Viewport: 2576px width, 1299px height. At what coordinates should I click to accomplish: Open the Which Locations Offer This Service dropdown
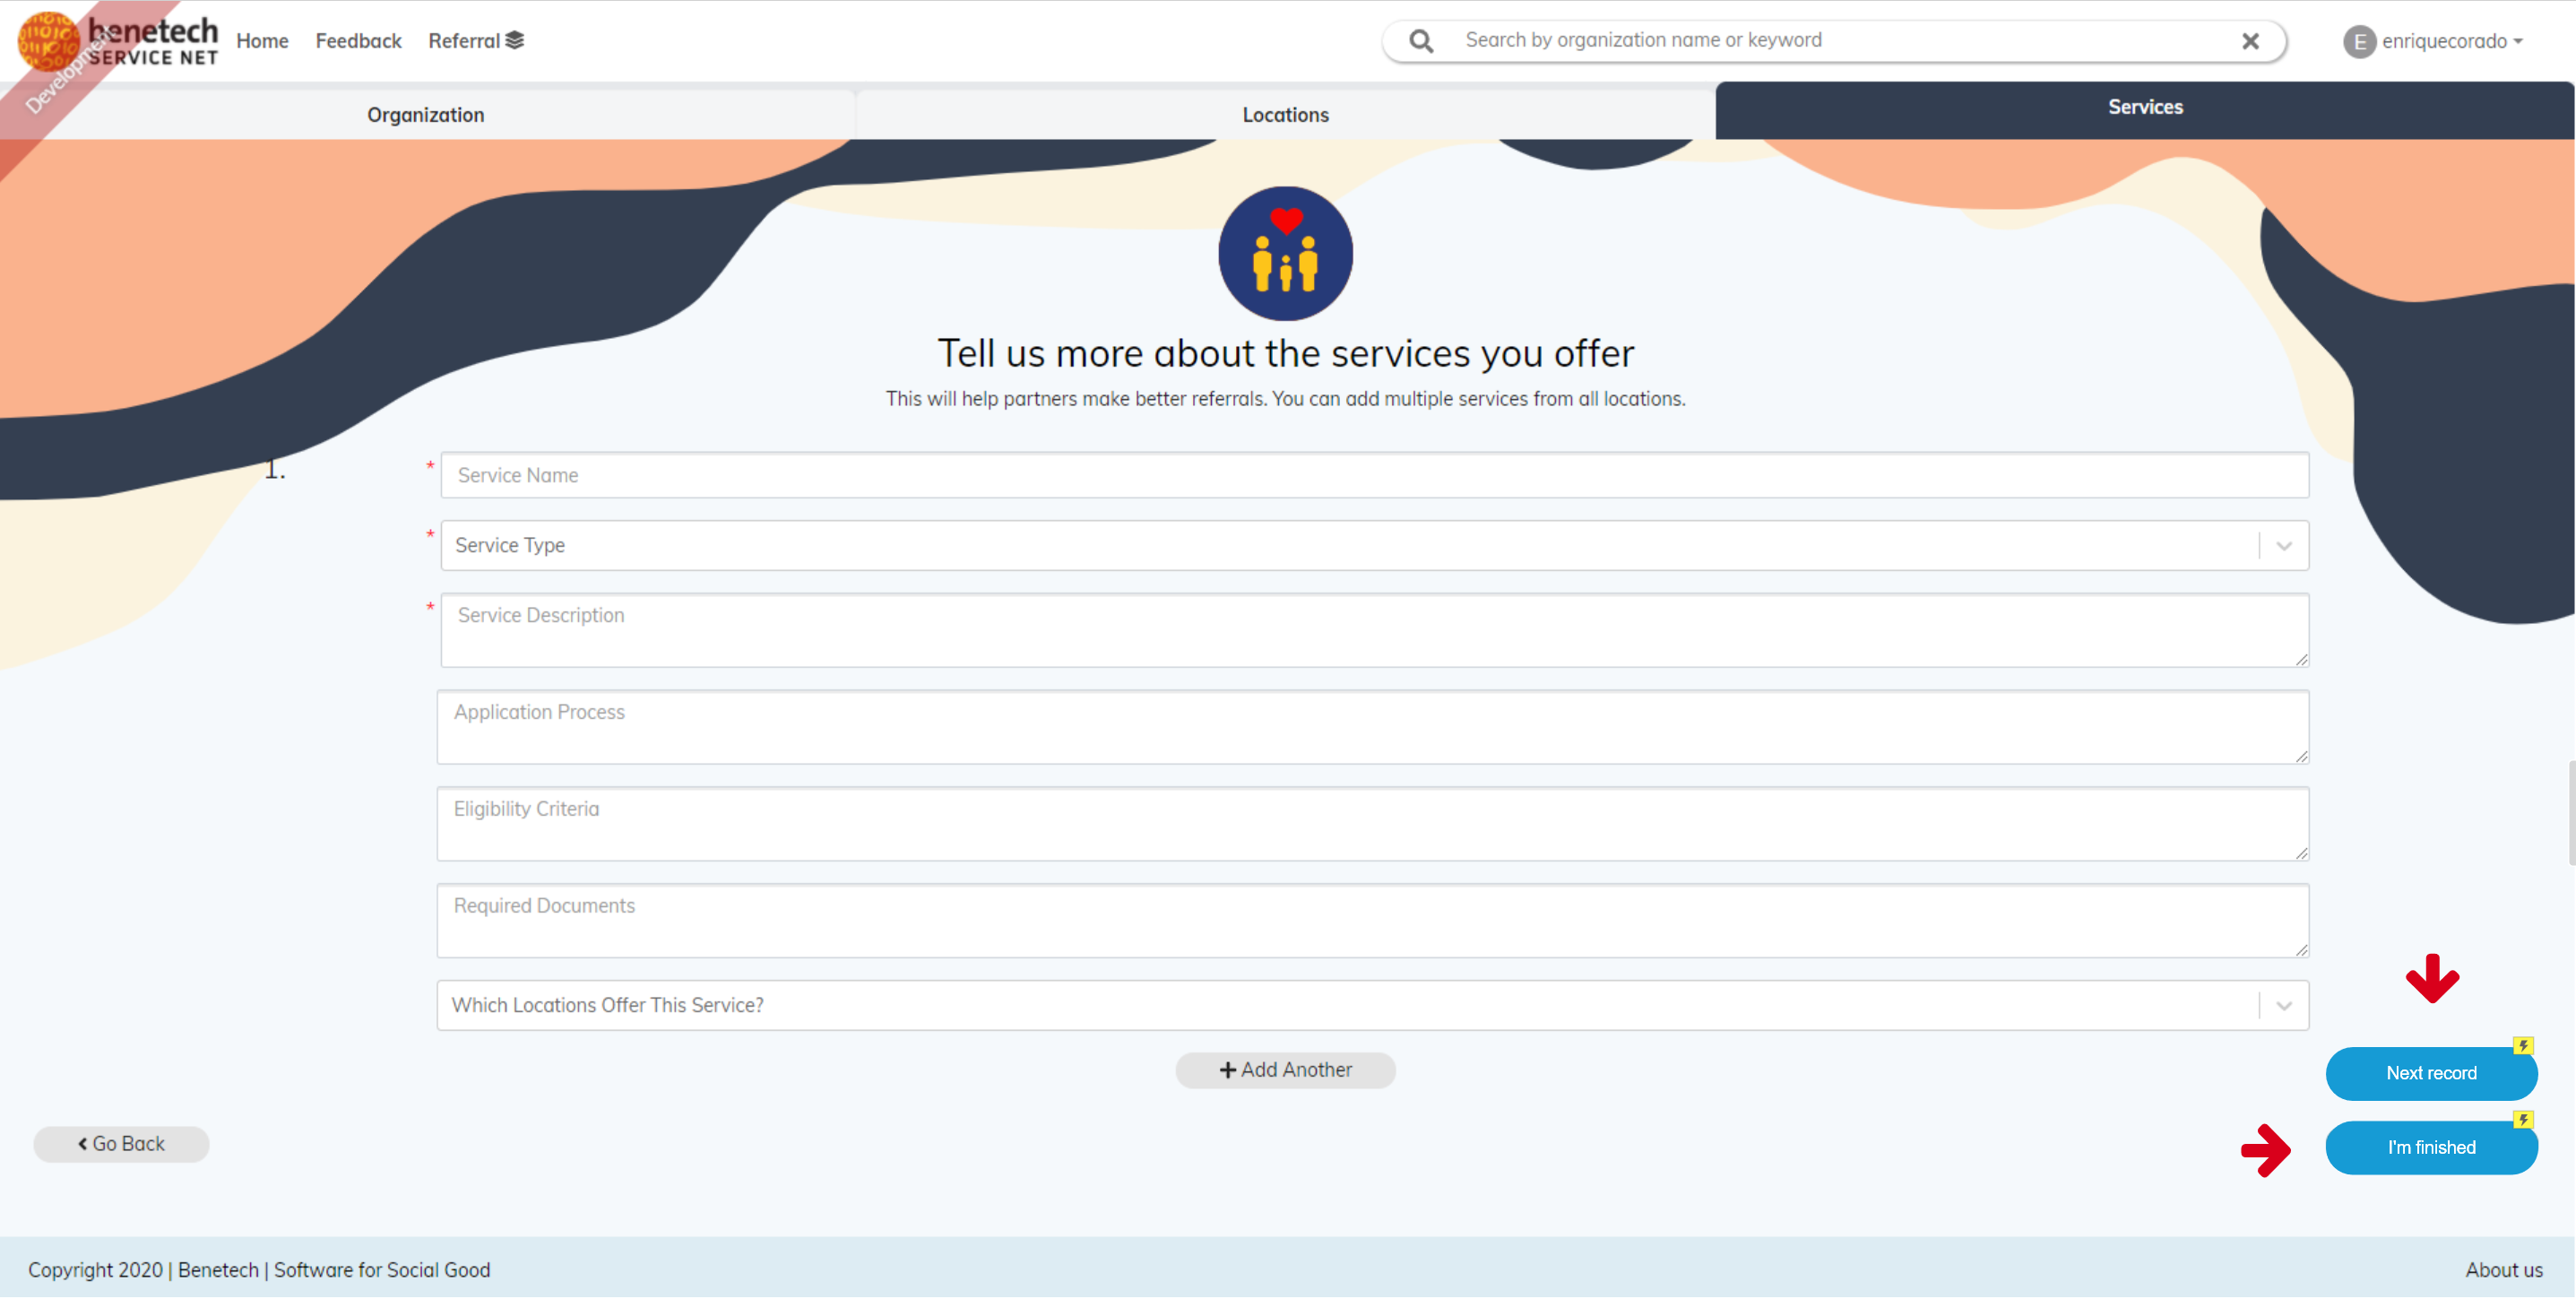pos(2284,1005)
